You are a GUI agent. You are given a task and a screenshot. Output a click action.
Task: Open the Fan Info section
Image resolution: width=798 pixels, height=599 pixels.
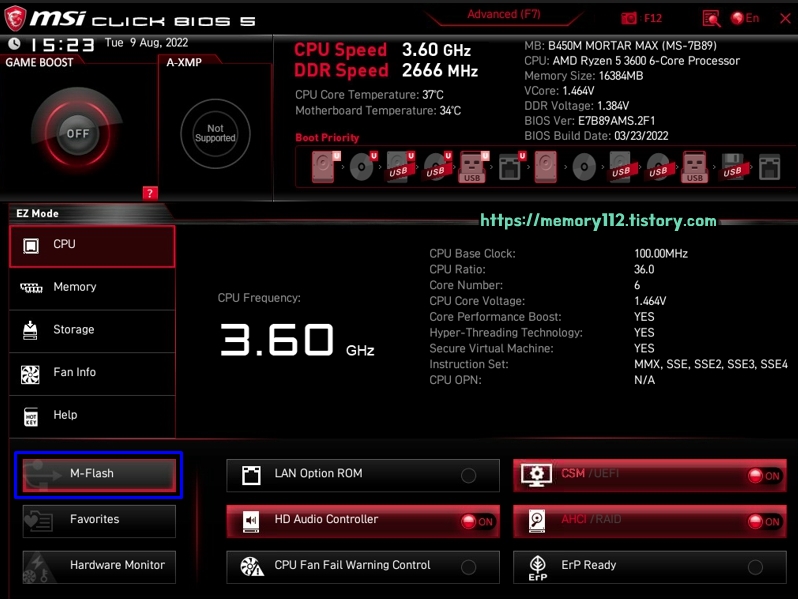click(x=92, y=374)
